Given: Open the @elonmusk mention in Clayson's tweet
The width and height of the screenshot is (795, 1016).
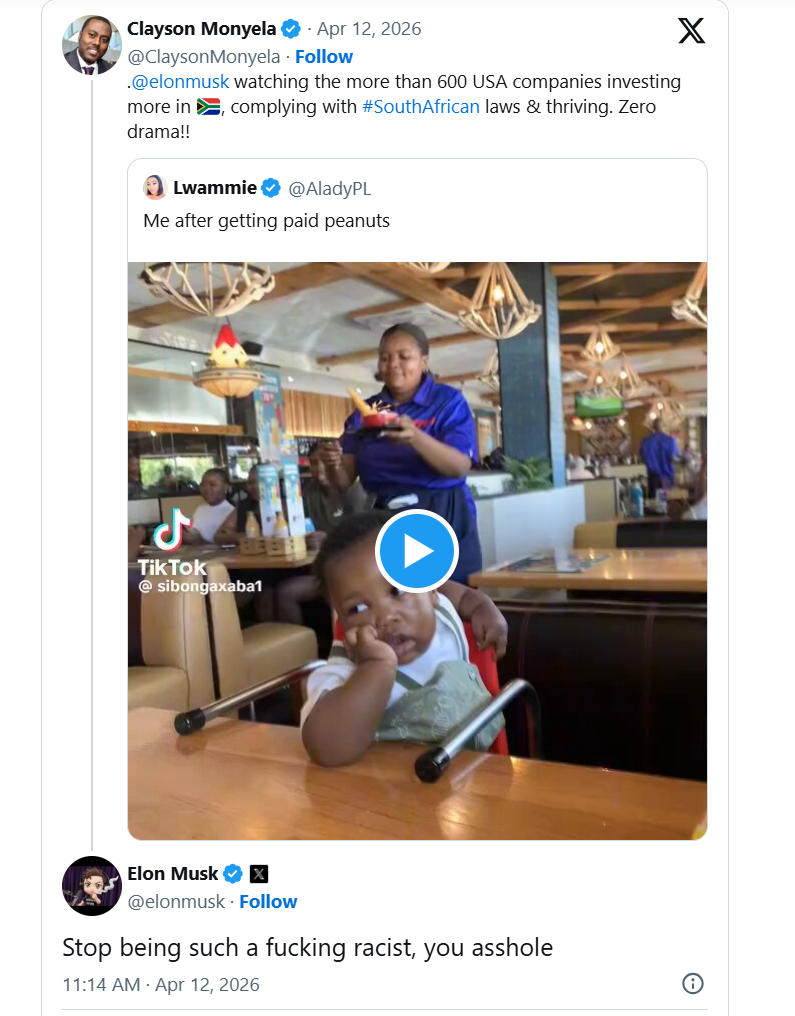Looking at the screenshot, I should pyautogui.click(x=180, y=82).
